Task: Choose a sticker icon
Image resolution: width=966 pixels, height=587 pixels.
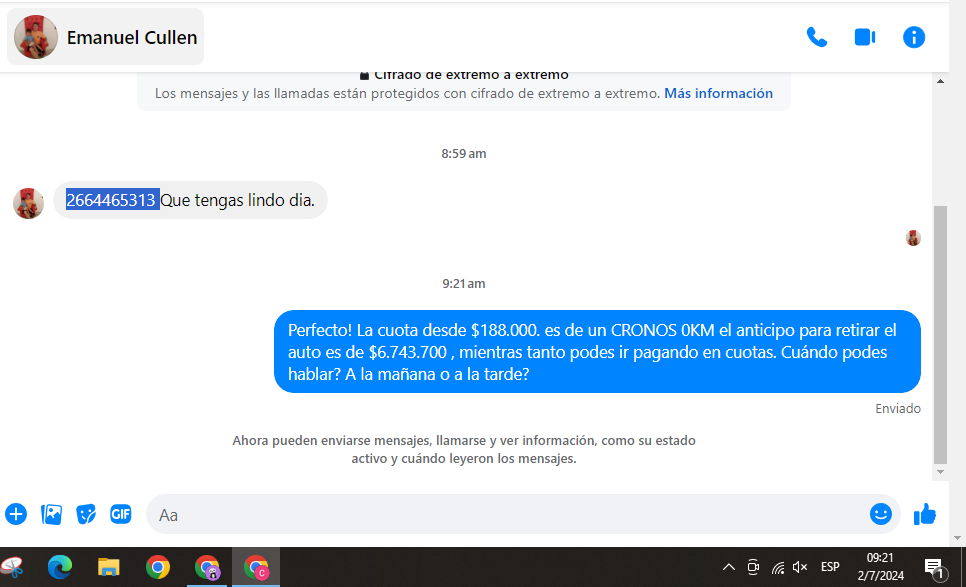Action: pyautogui.click(x=86, y=514)
